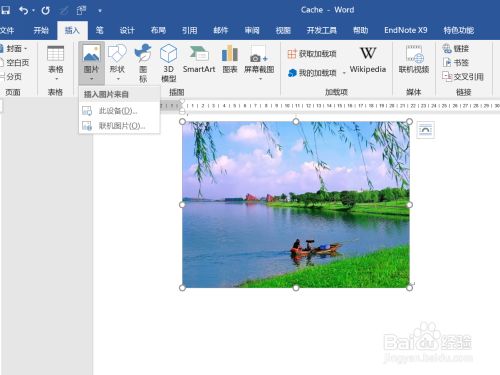The height and width of the screenshot is (375, 500).
Task: Switch to the 审阅 tab
Action: click(252, 30)
